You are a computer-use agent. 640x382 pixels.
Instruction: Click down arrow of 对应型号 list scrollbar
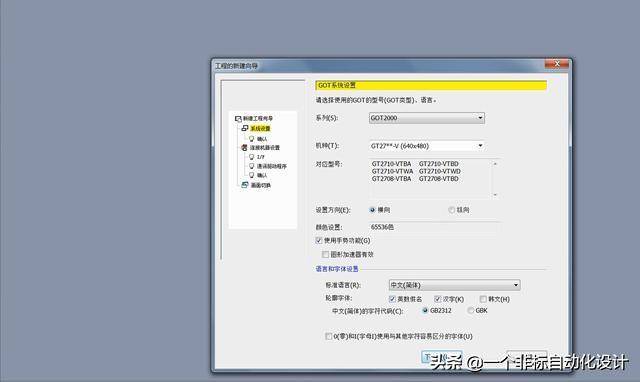tap(495, 195)
